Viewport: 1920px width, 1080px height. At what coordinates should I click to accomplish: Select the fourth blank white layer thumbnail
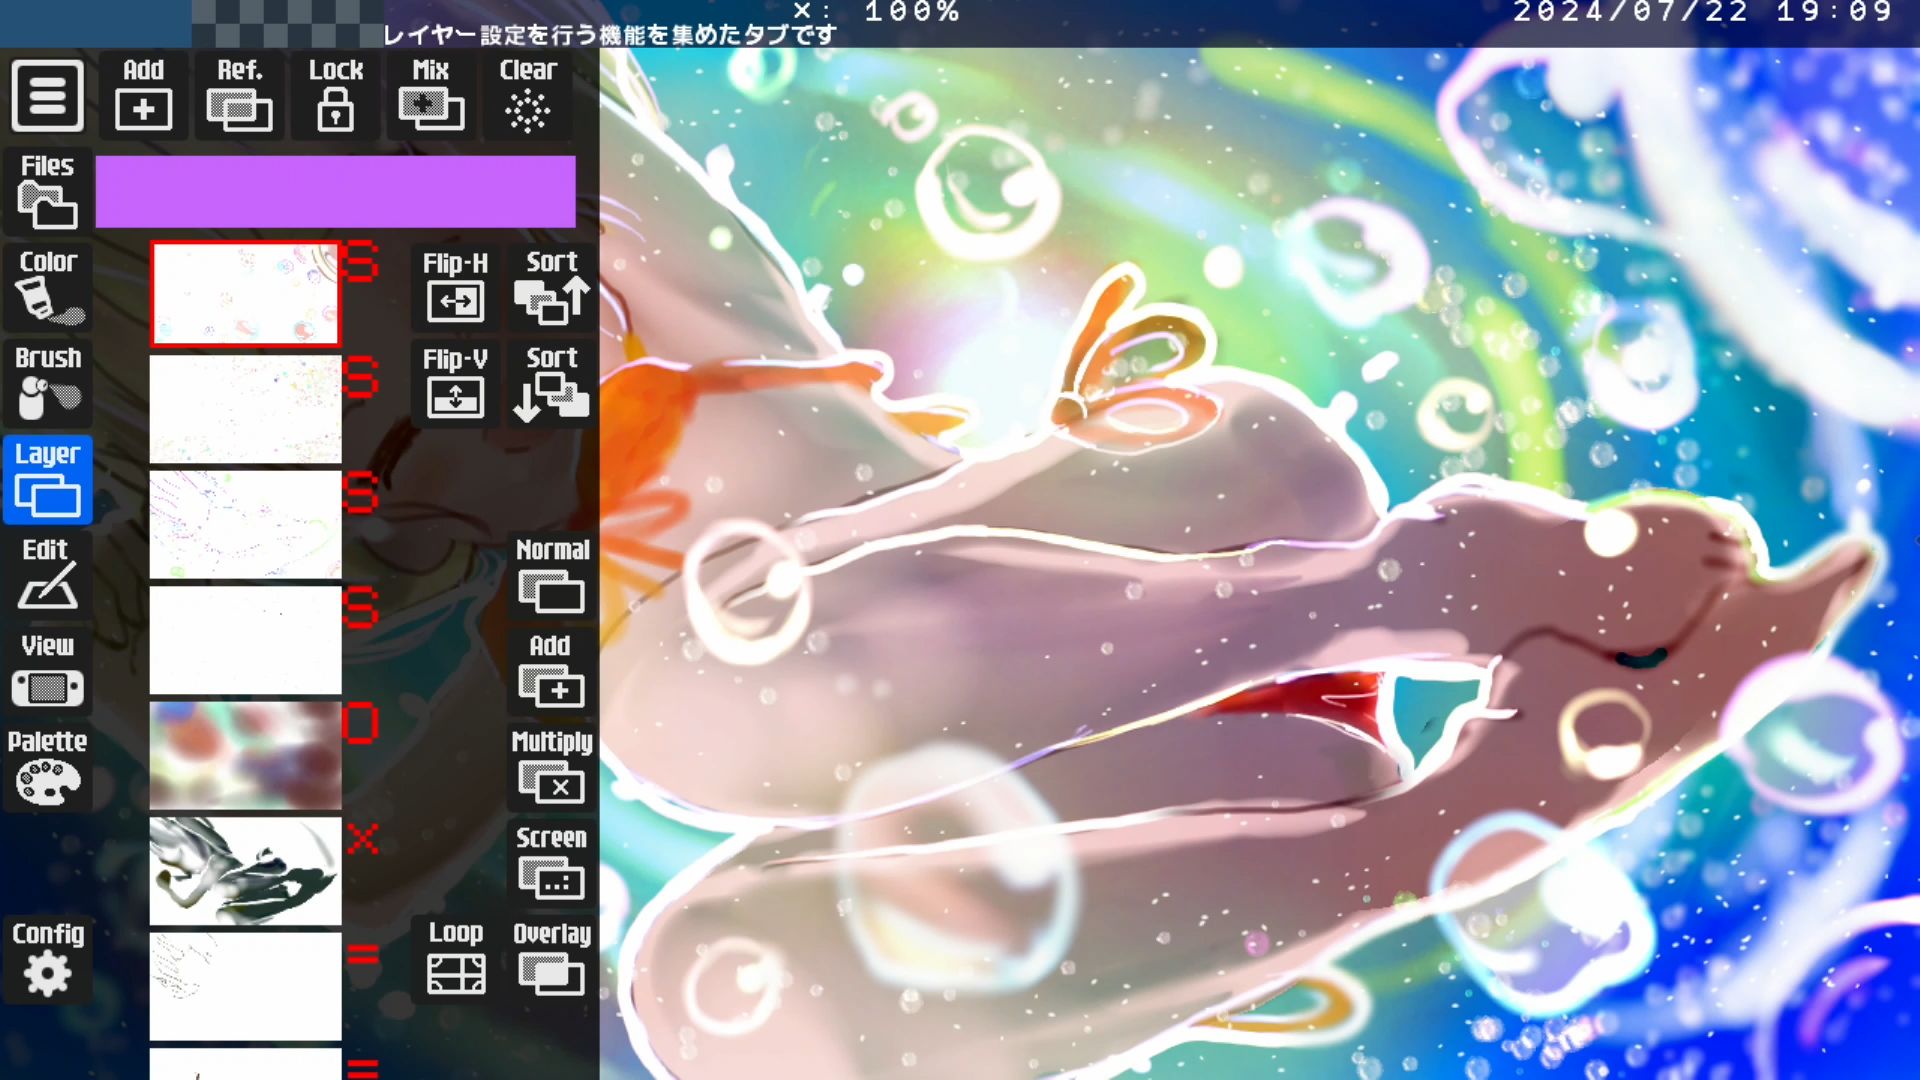(245, 640)
